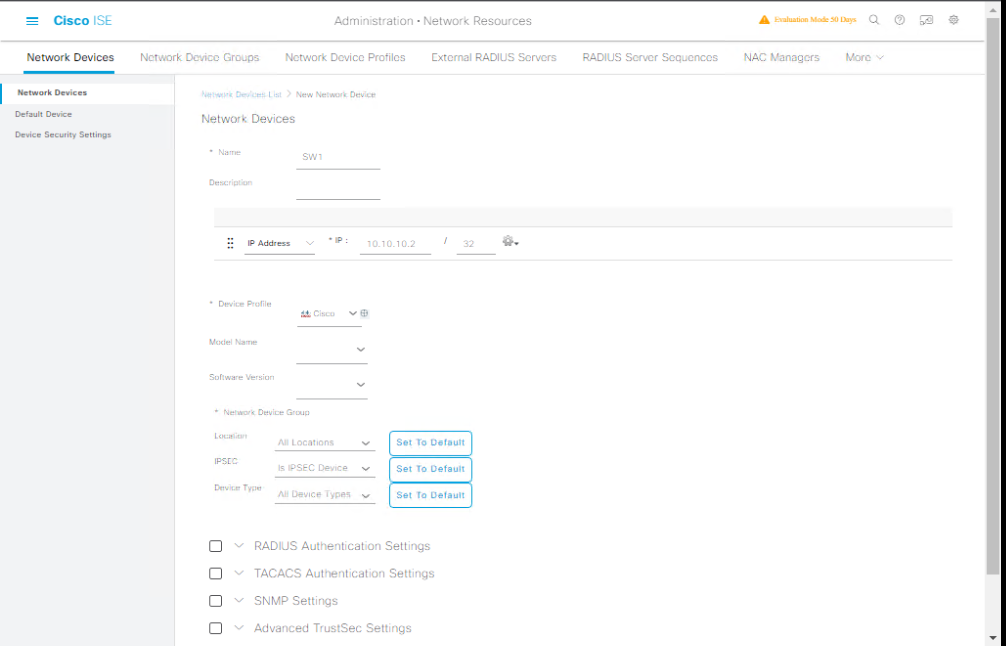The height and width of the screenshot is (646, 1006).
Task: Open the Model Name dropdown
Action: coord(332,350)
